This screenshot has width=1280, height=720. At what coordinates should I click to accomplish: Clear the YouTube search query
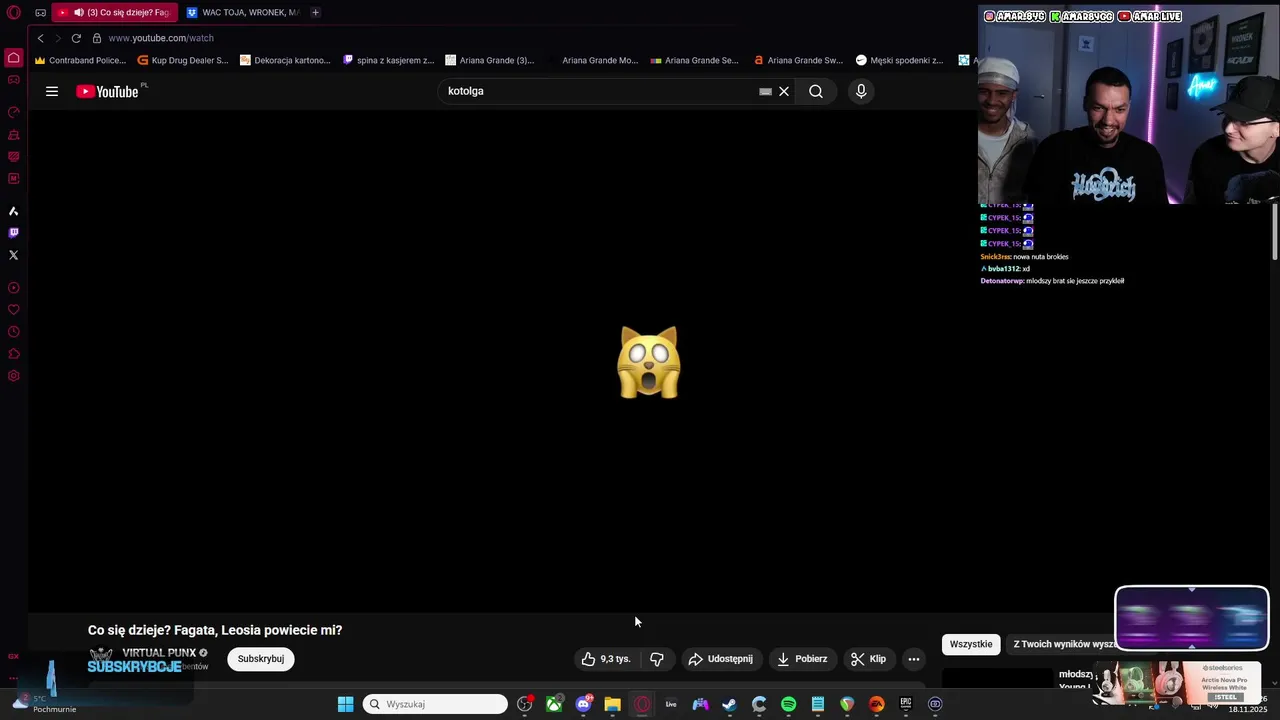784,91
